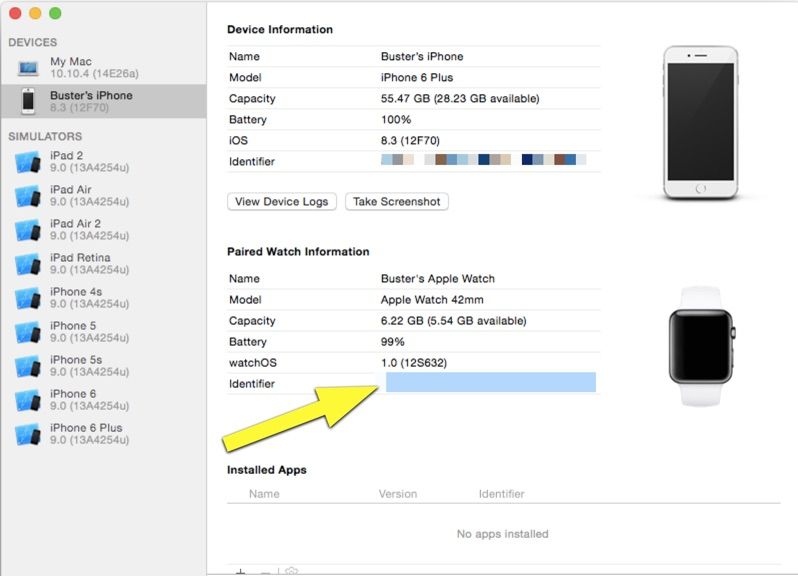Select "Buster's Apple Watch" name value

pos(438,279)
